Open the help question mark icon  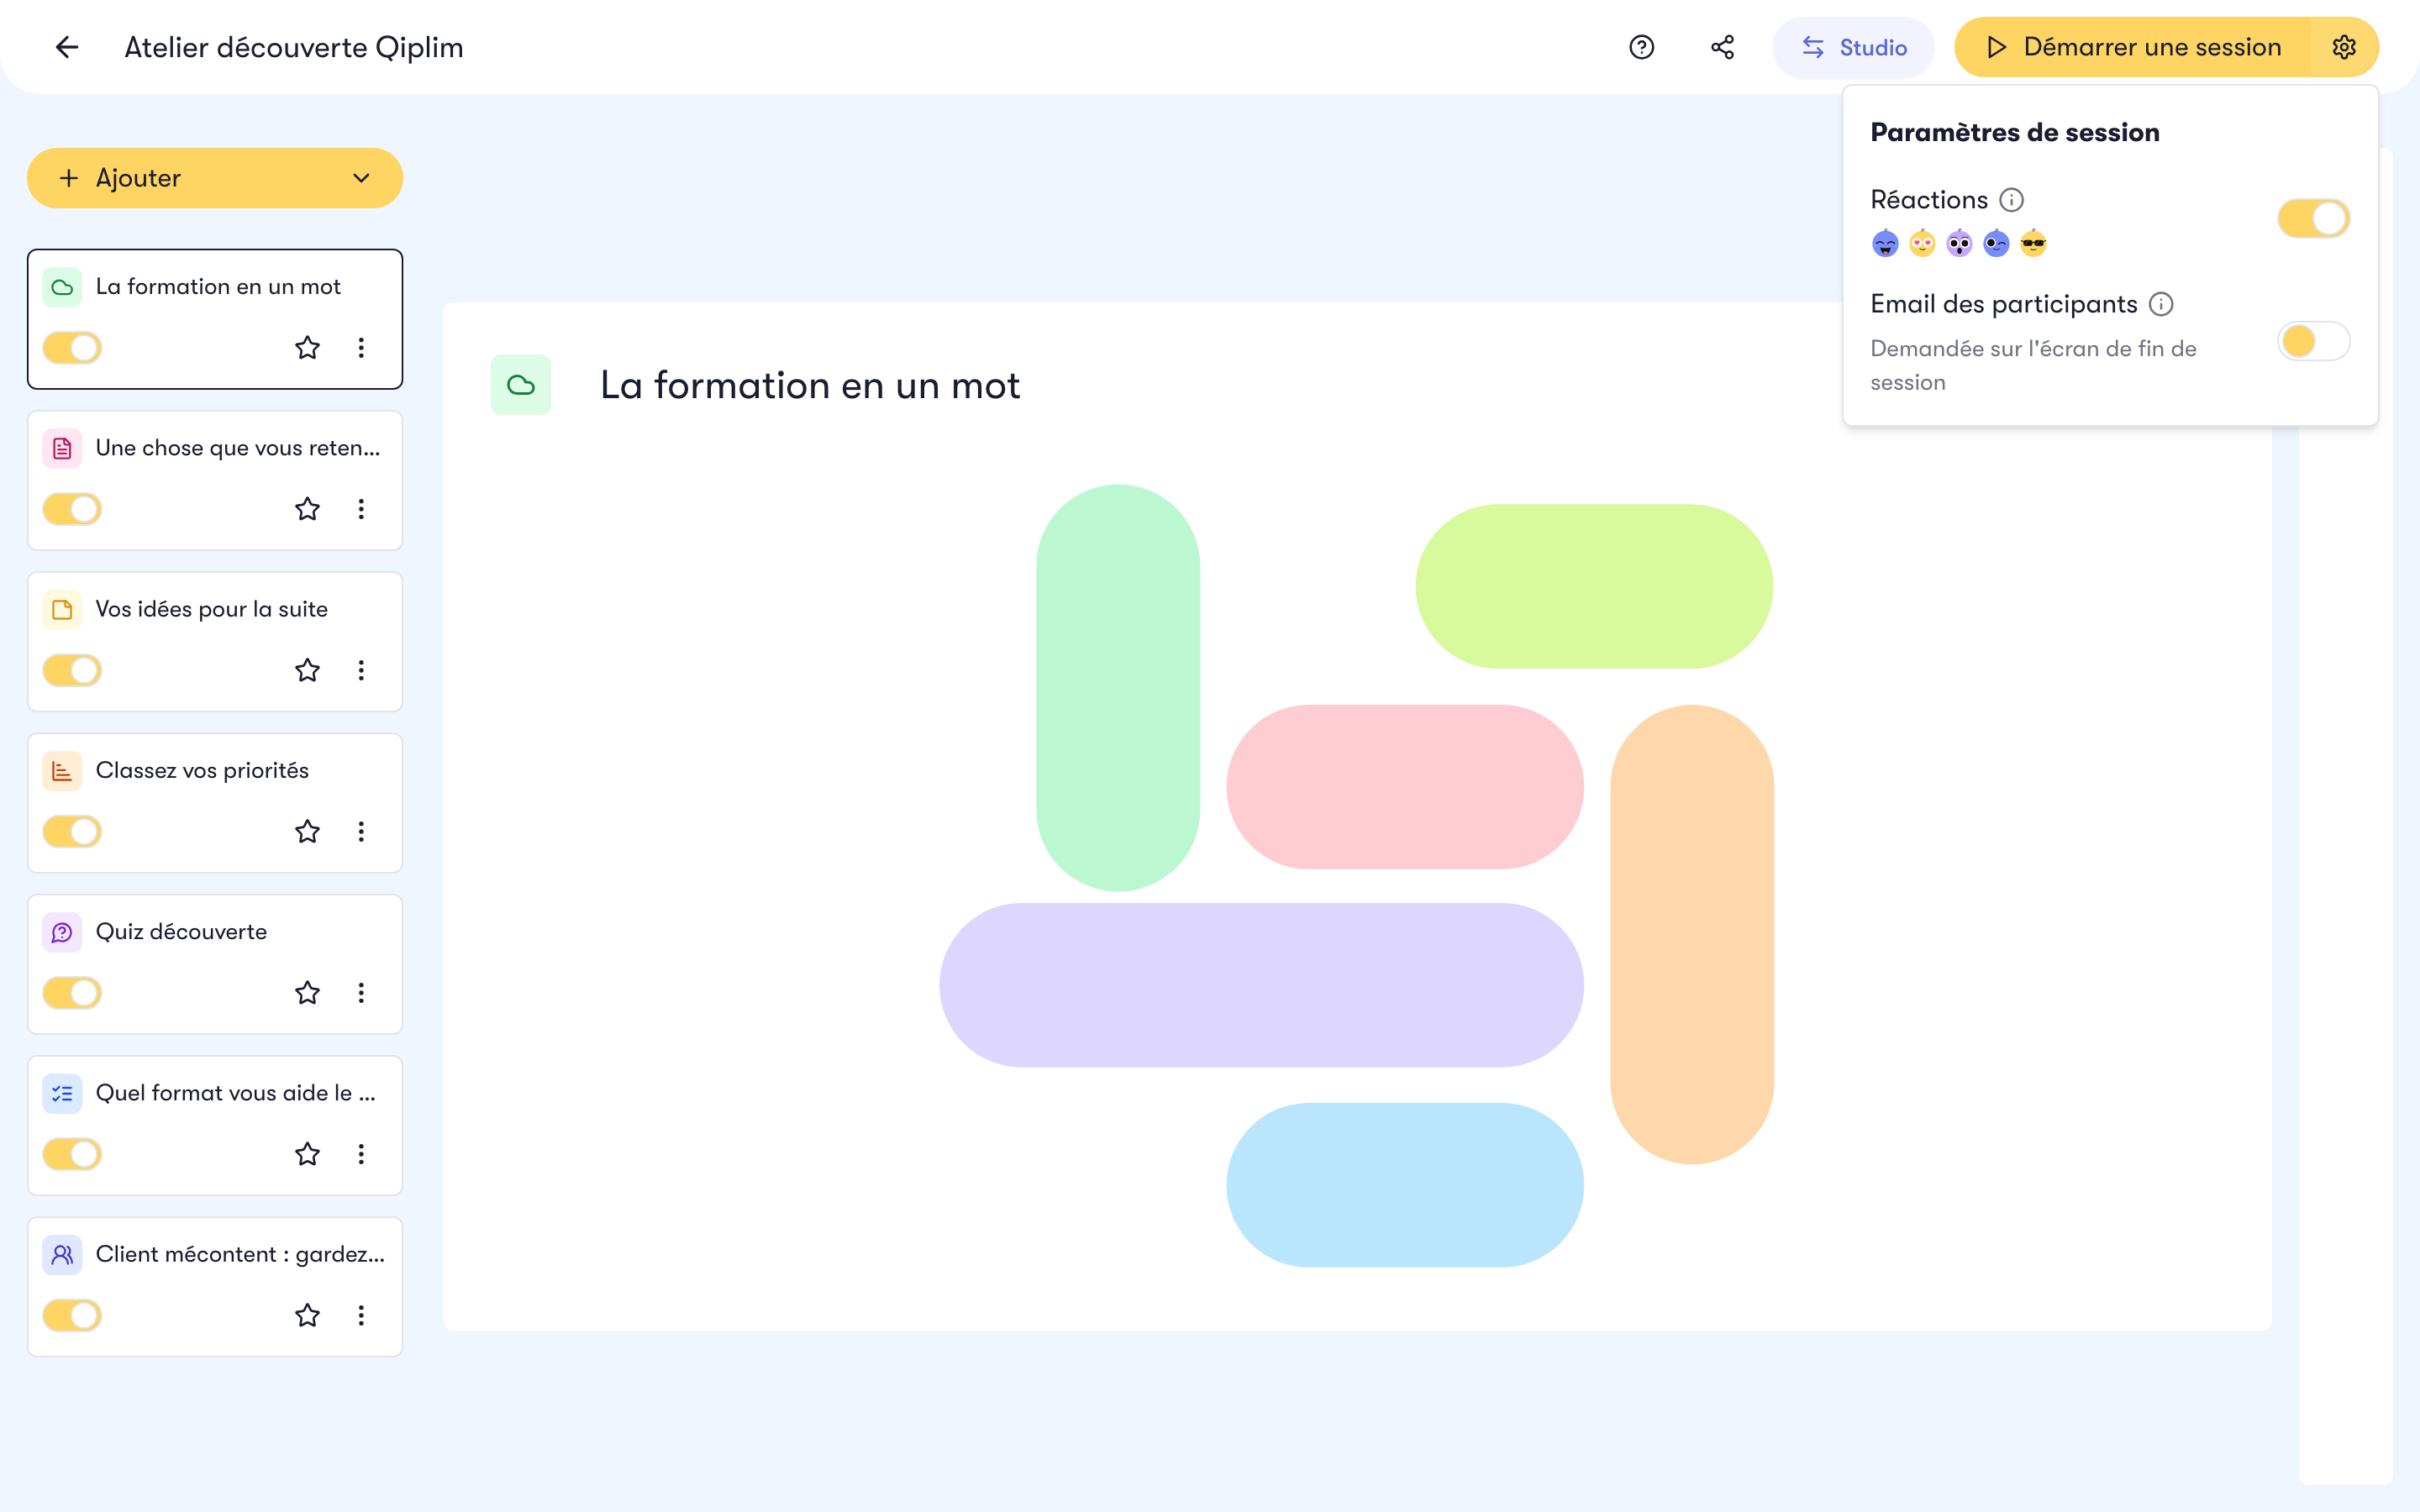[x=1641, y=47]
